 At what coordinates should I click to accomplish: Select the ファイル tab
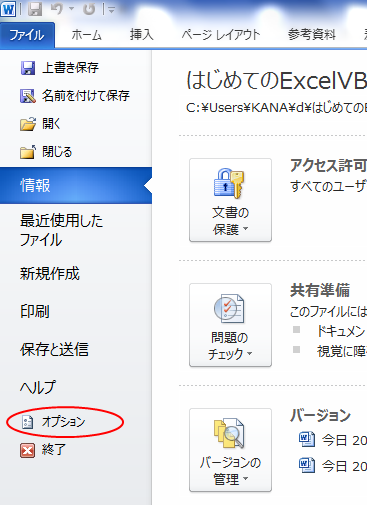coord(27,35)
